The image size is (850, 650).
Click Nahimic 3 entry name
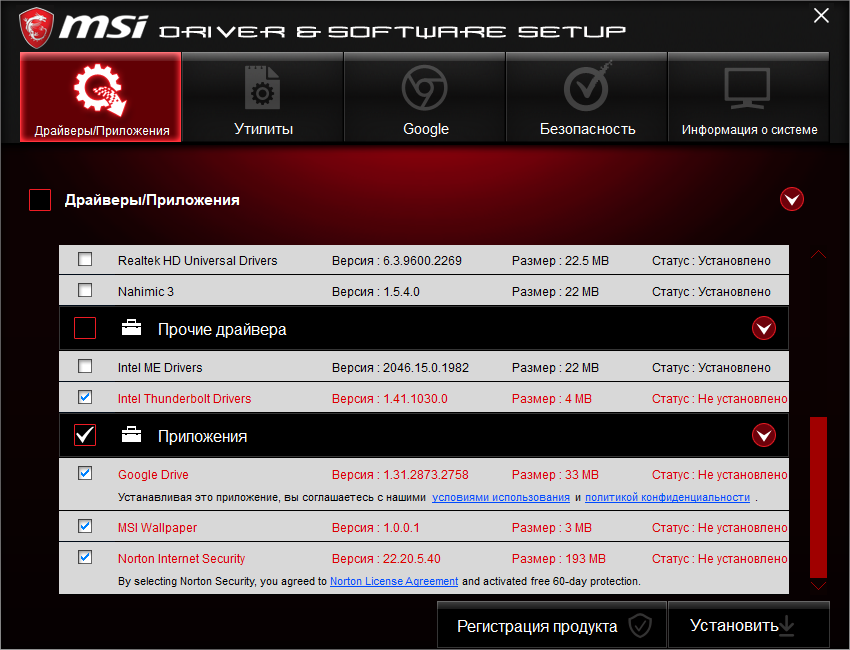pyautogui.click(x=146, y=292)
